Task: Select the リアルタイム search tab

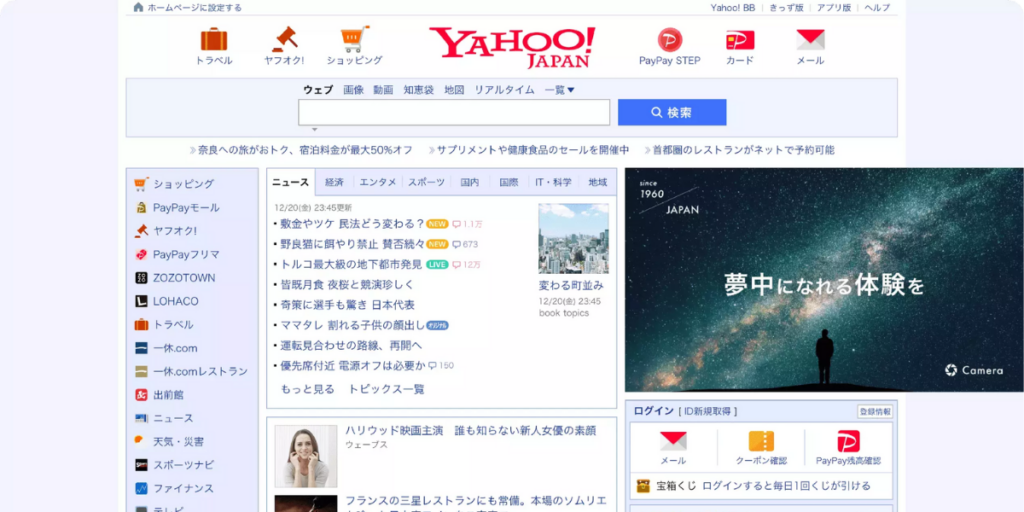Action: tap(504, 90)
